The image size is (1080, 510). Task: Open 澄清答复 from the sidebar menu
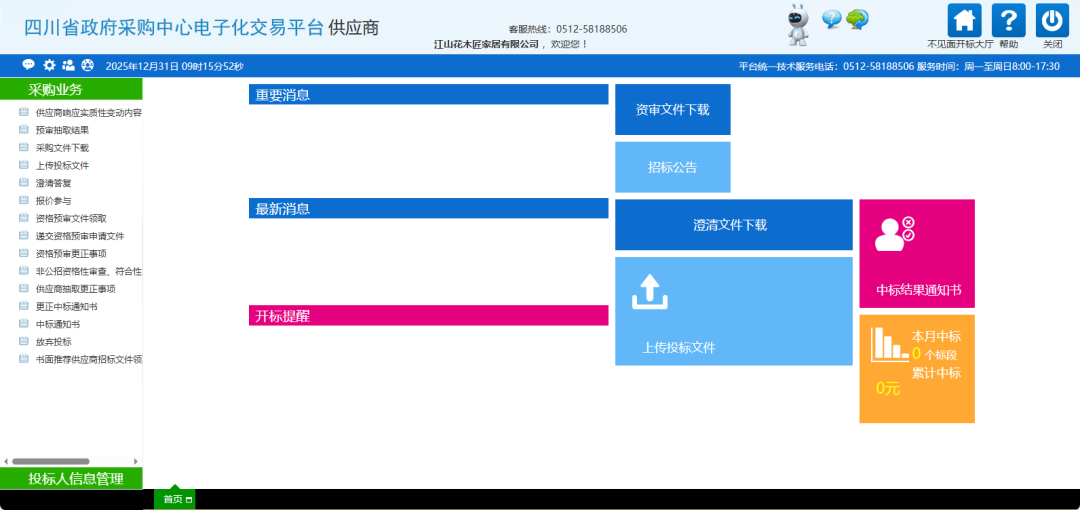click(53, 183)
